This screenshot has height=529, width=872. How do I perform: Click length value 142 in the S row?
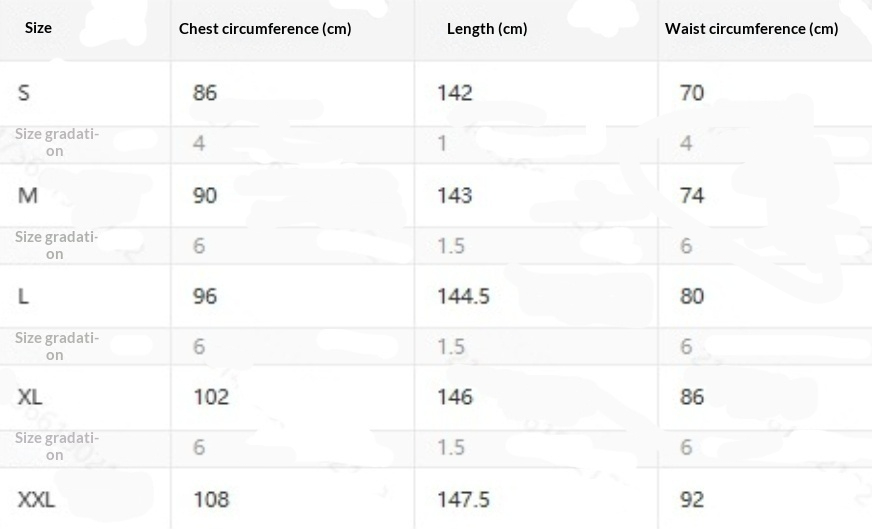455,93
